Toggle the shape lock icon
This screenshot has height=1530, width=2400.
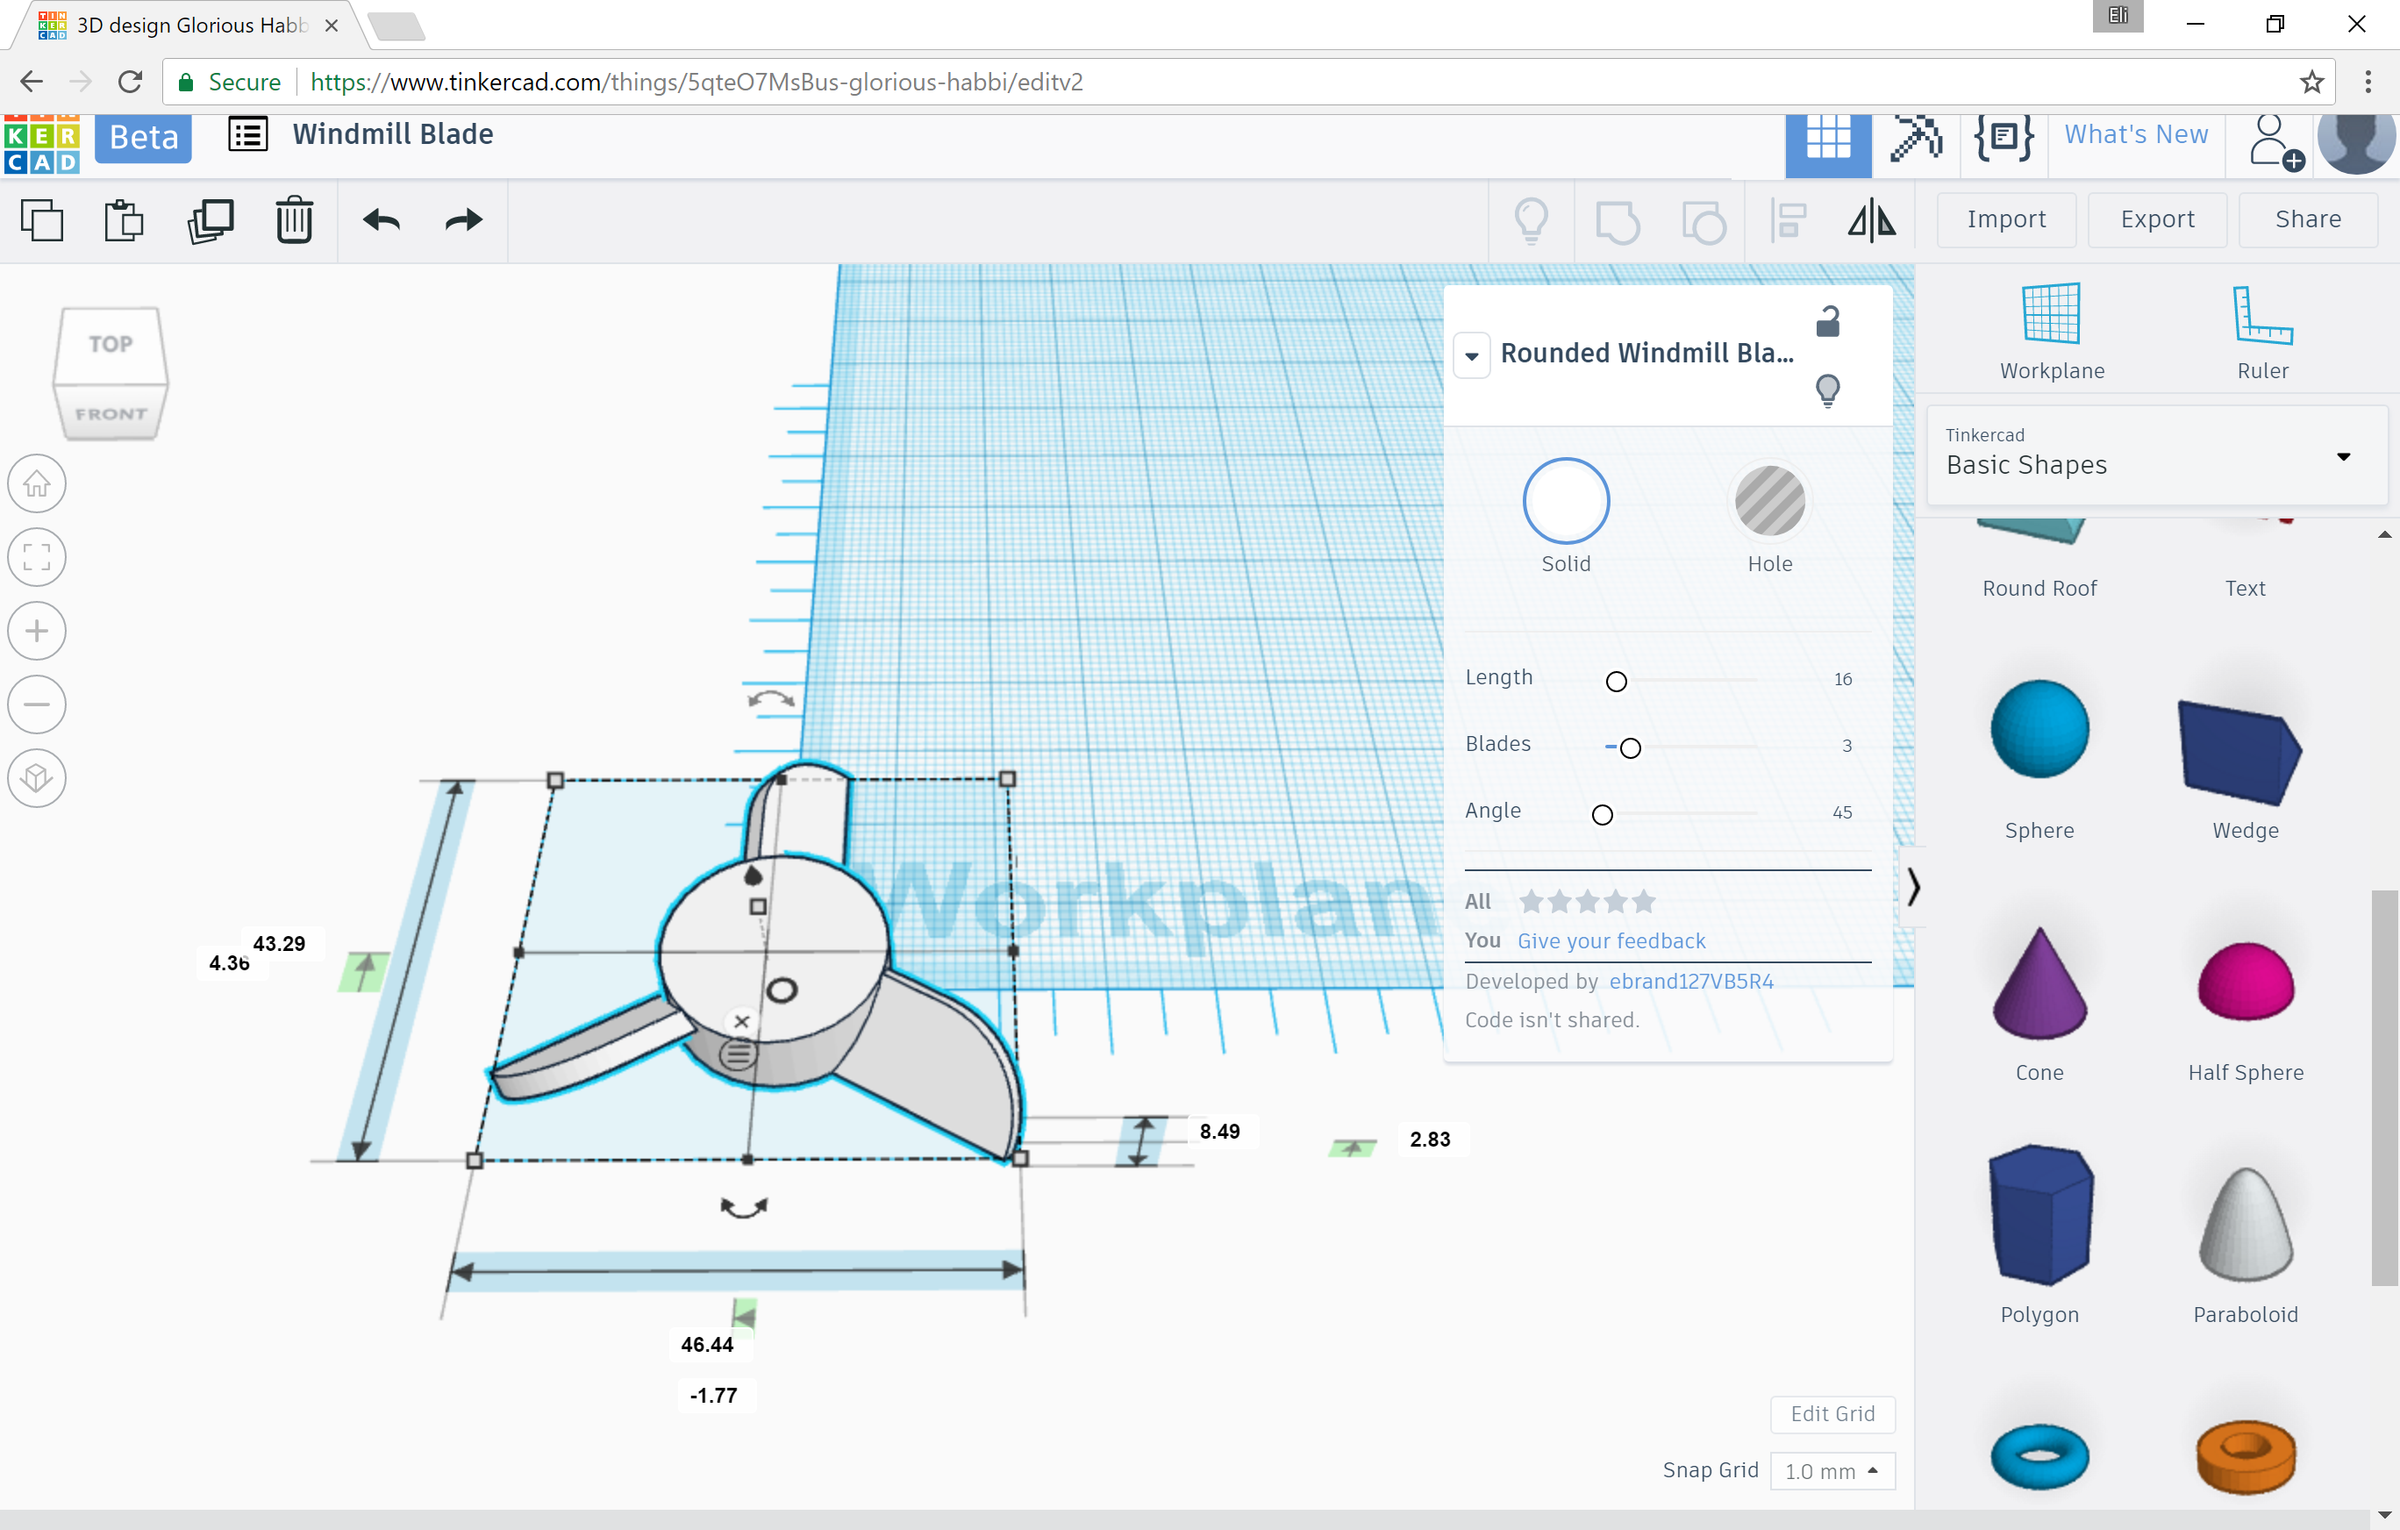1828,322
